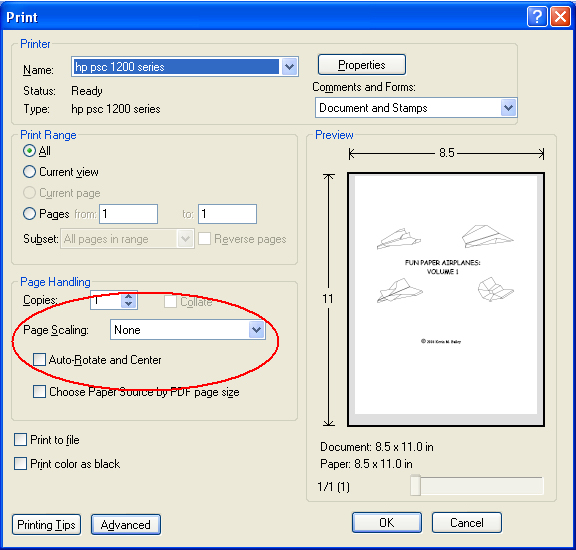Click the Cancel button
The height and width of the screenshot is (550, 576).
pos(467,522)
